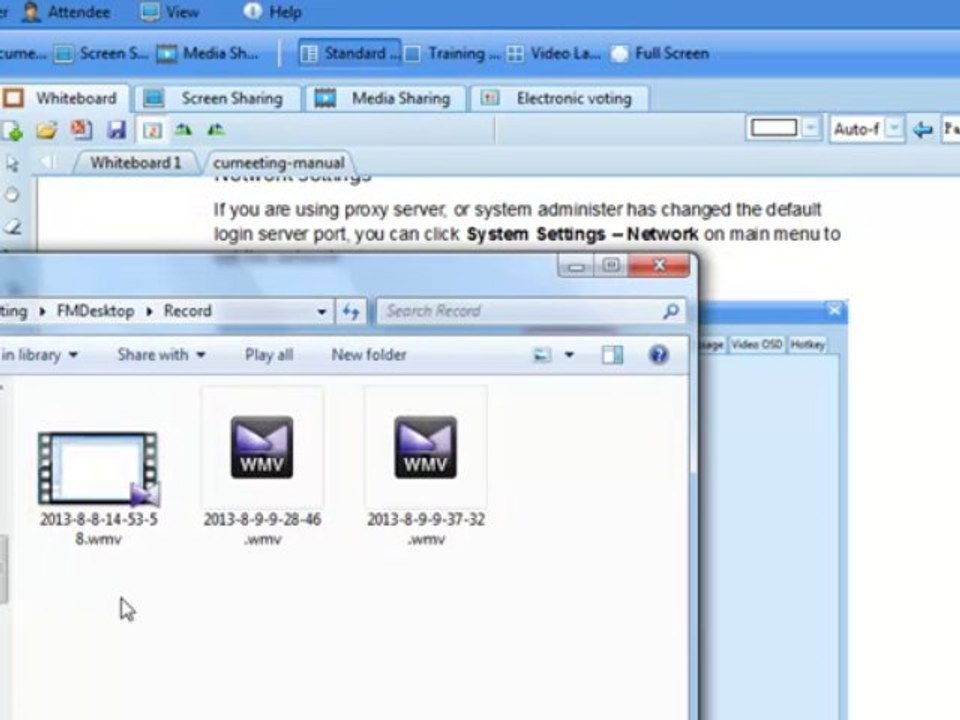Image resolution: width=960 pixels, height=720 pixels.
Task: Switch to Full Screen mode
Action: pos(660,54)
